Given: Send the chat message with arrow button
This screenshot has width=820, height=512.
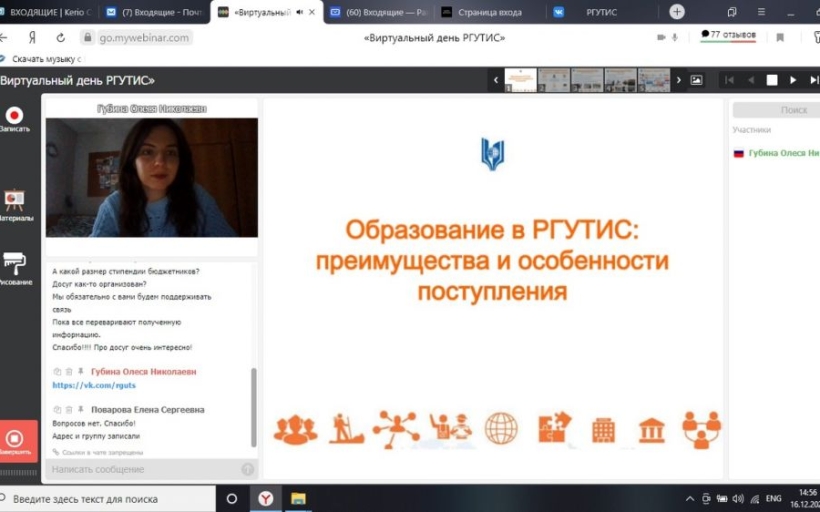Looking at the screenshot, I should pos(247,469).
